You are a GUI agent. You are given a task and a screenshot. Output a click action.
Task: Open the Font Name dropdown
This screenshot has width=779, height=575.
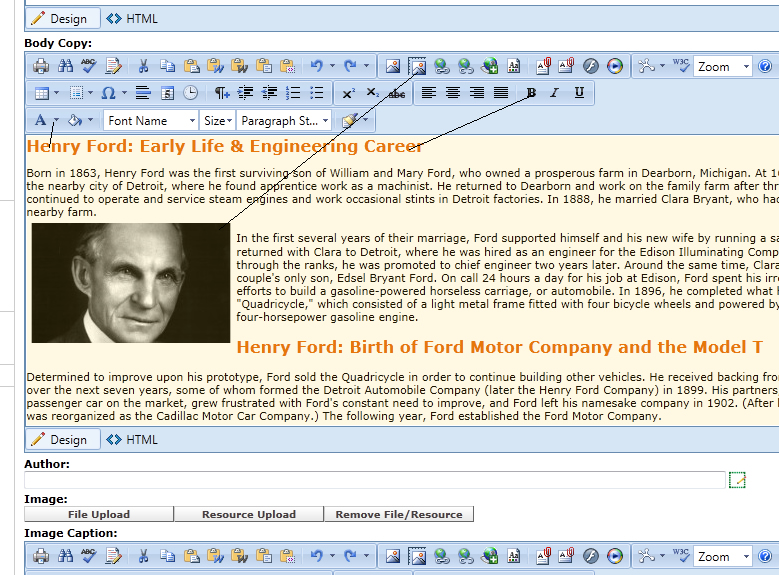click(150, 121)
